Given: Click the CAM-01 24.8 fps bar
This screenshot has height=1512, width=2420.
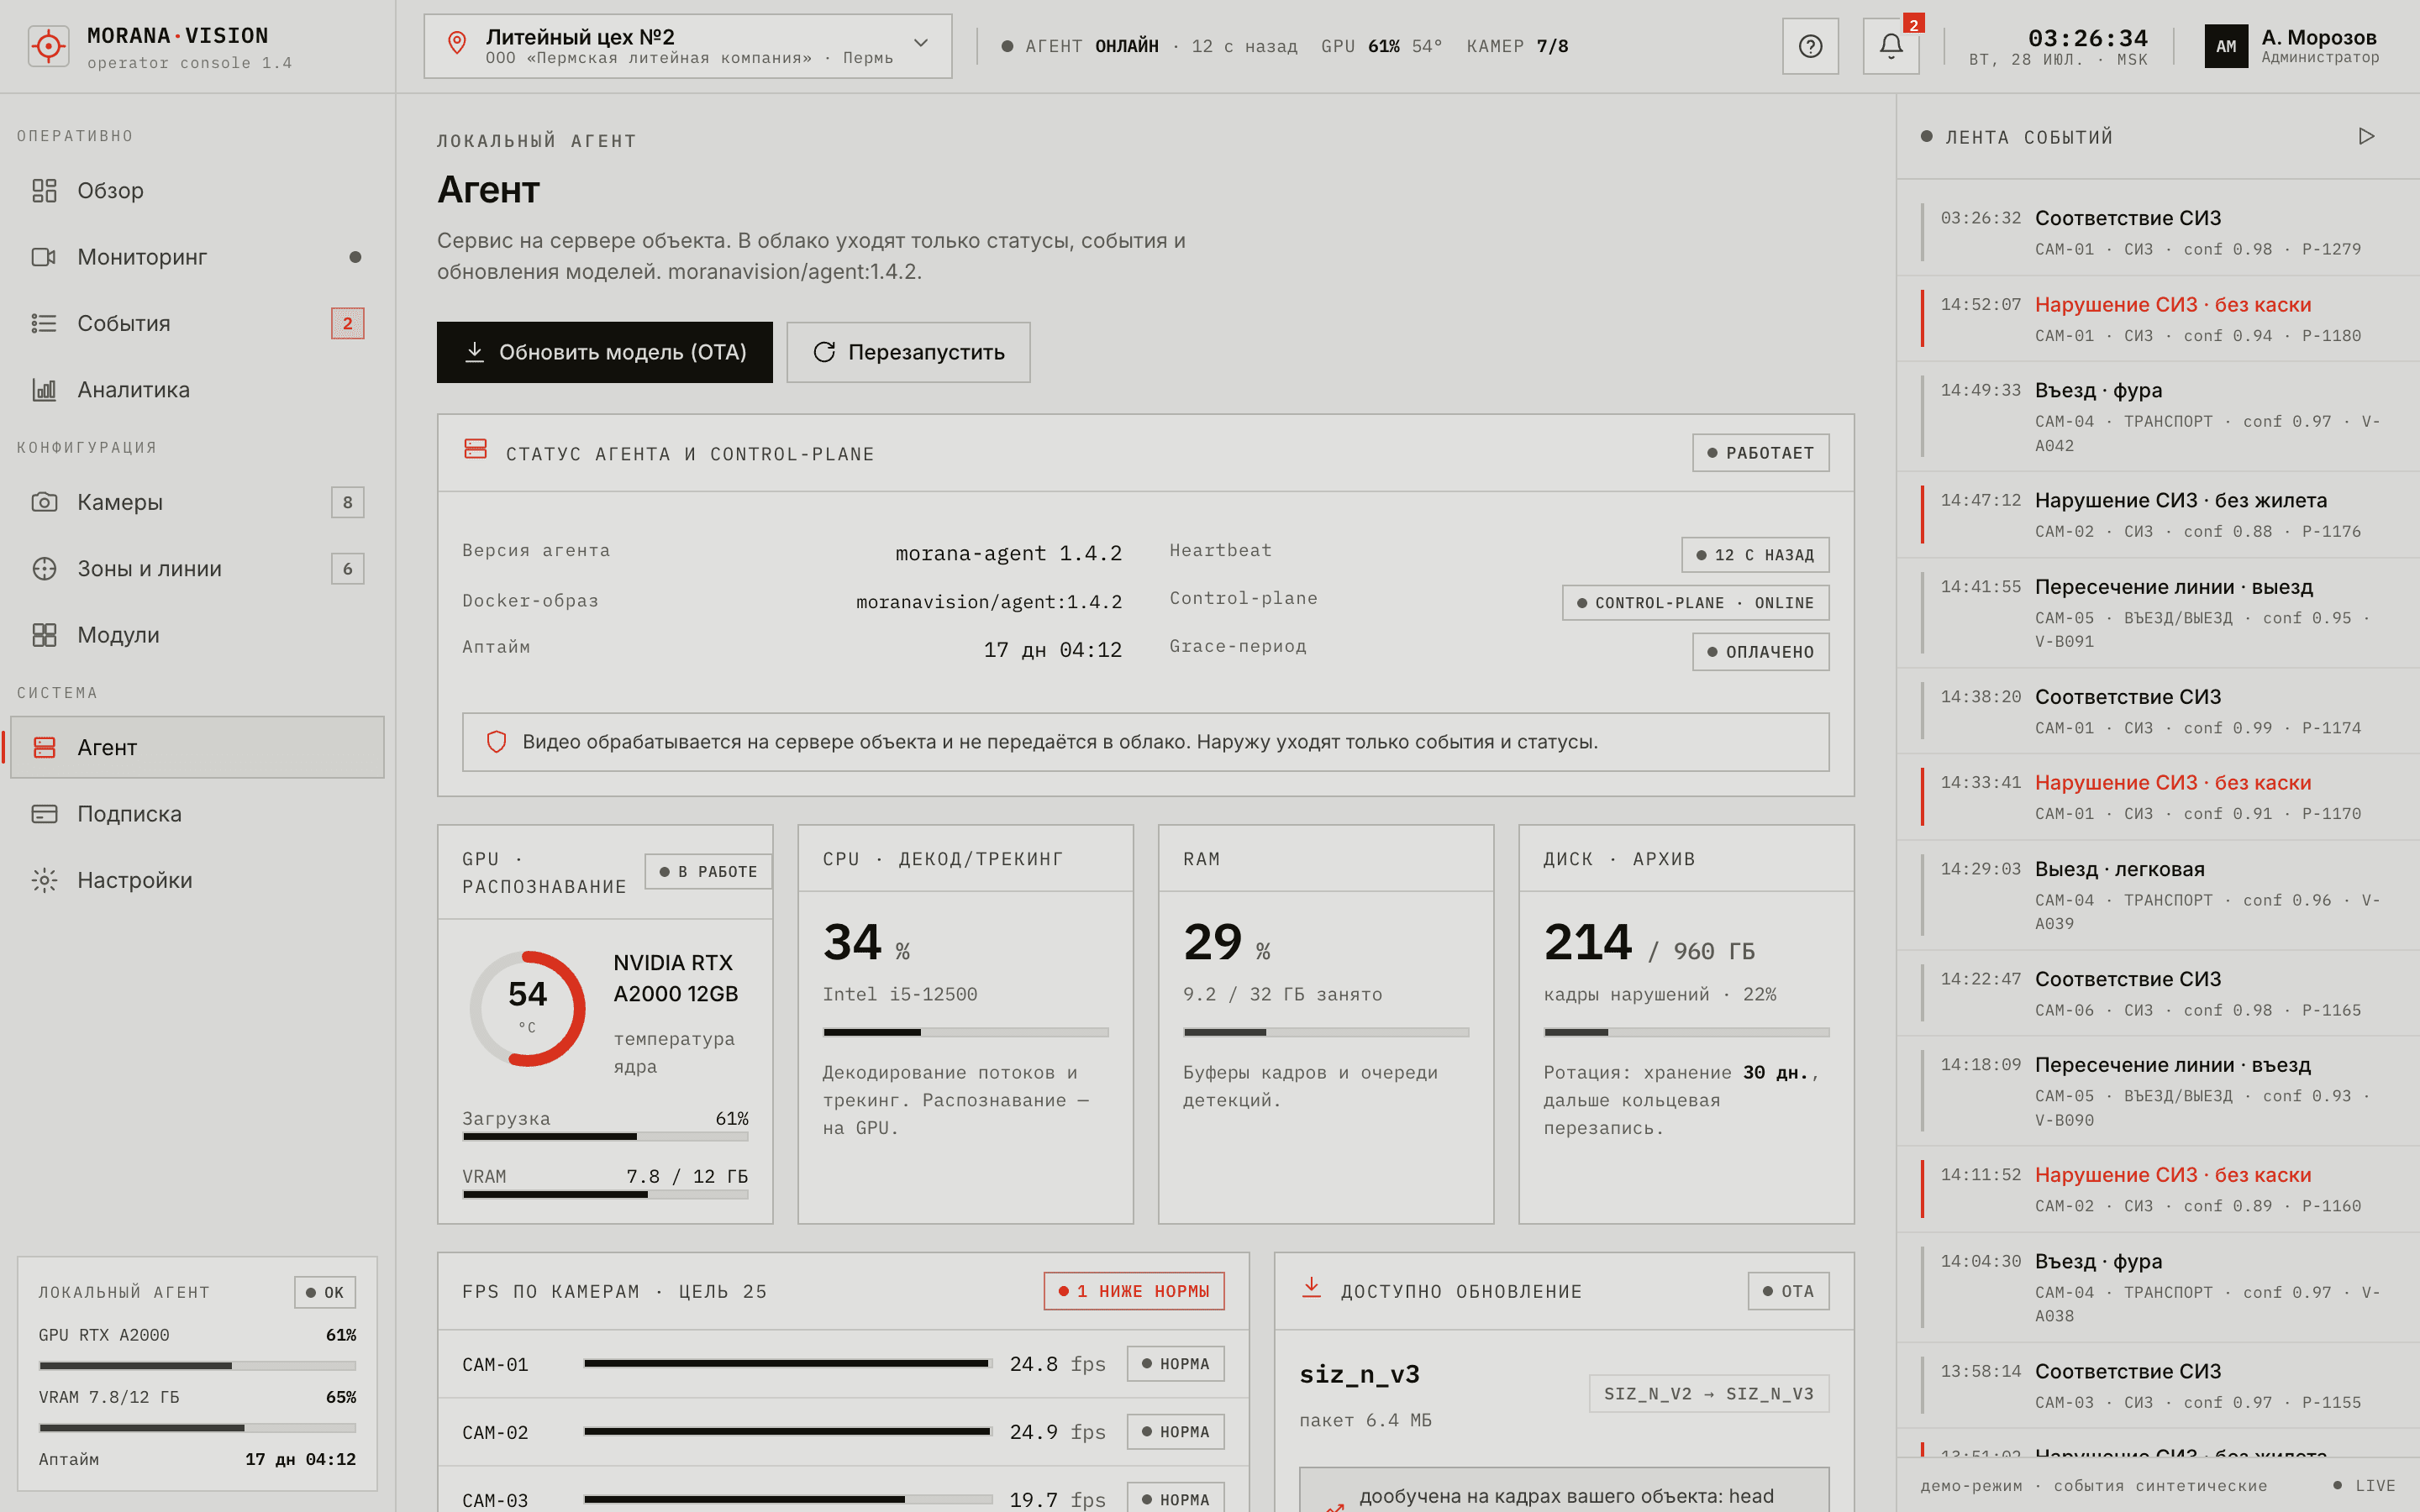Looking at the screenshot, I should [x=788, y=1364].
